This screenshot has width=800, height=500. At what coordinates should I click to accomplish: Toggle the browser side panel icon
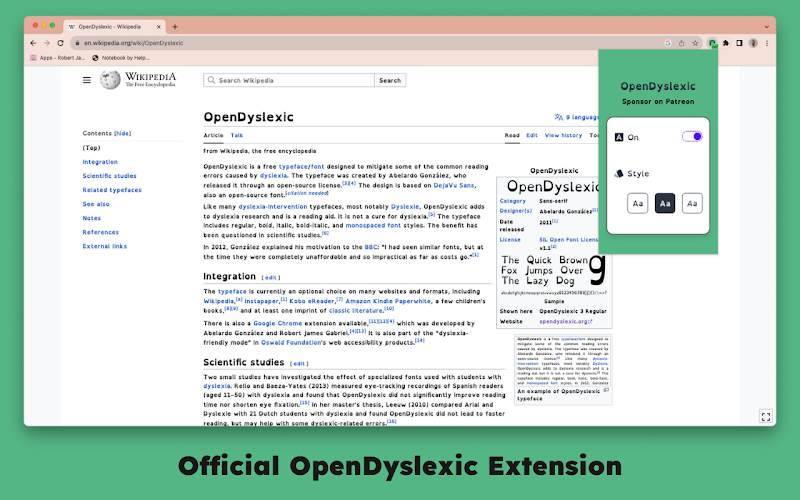739,43
